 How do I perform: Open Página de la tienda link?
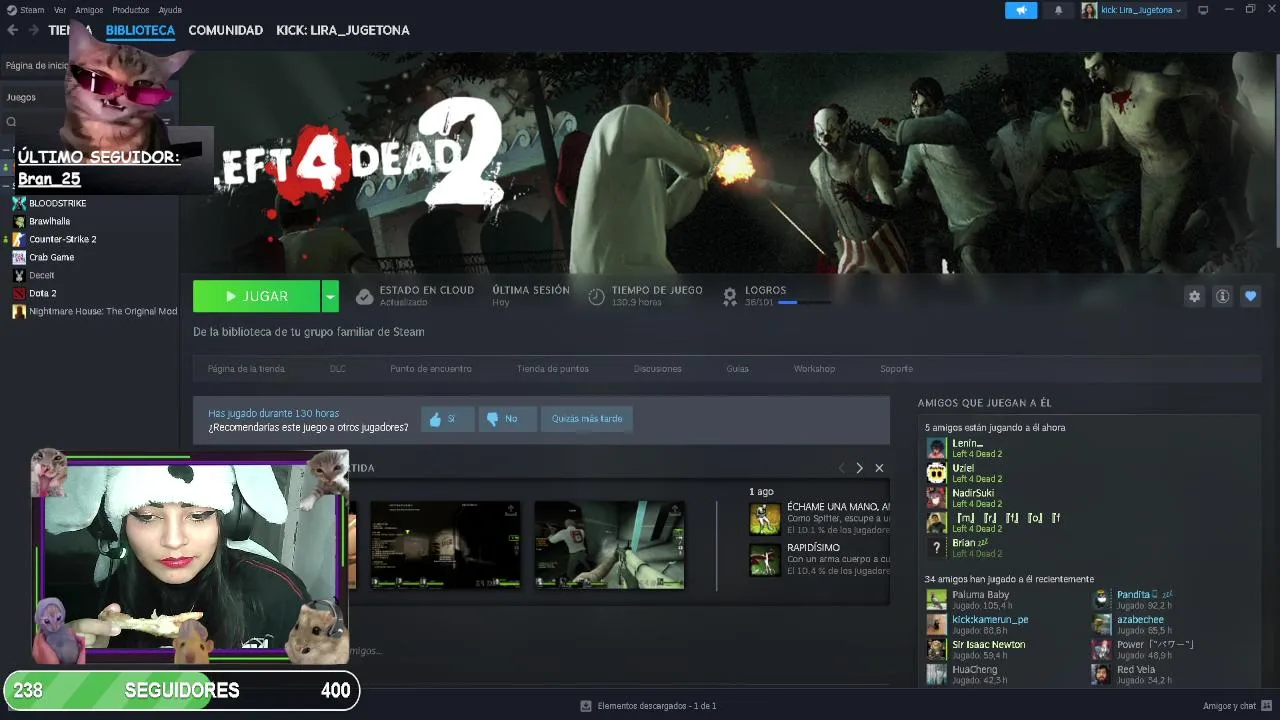pos(246,369)
